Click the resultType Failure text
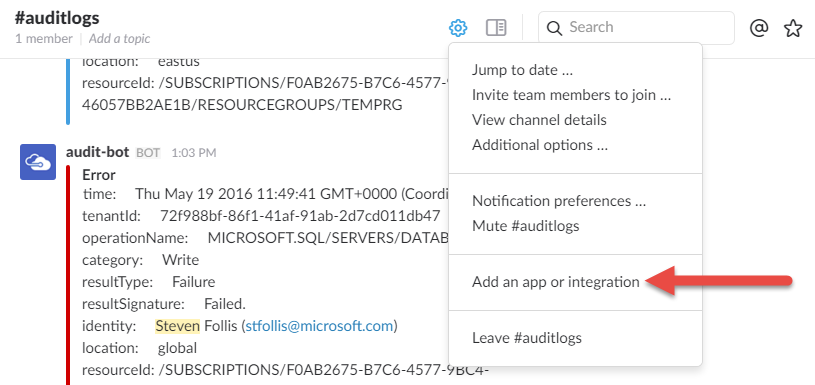This screenshot has width=815, height=385. point(149,282)
